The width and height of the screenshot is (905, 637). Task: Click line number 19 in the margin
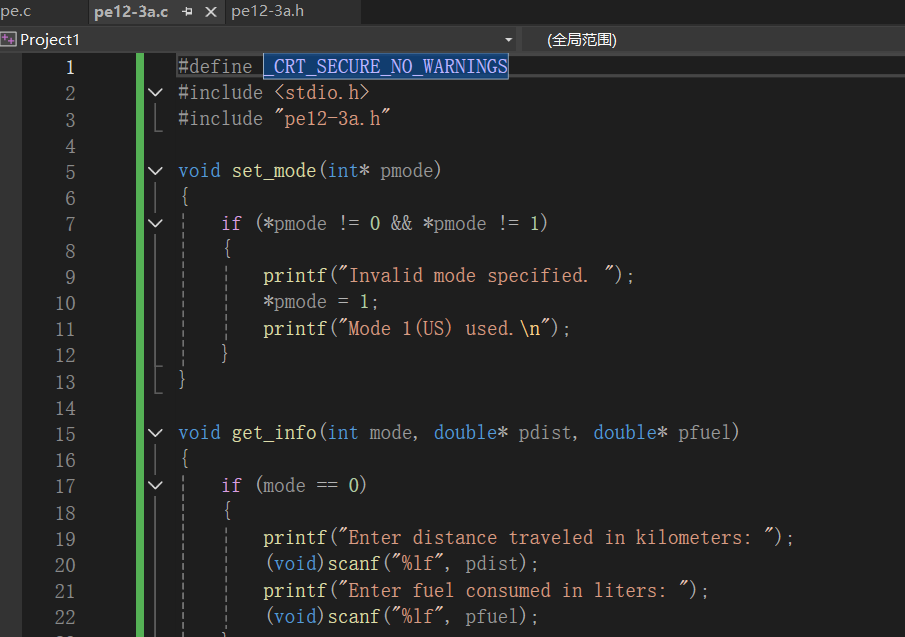[65, 539]
